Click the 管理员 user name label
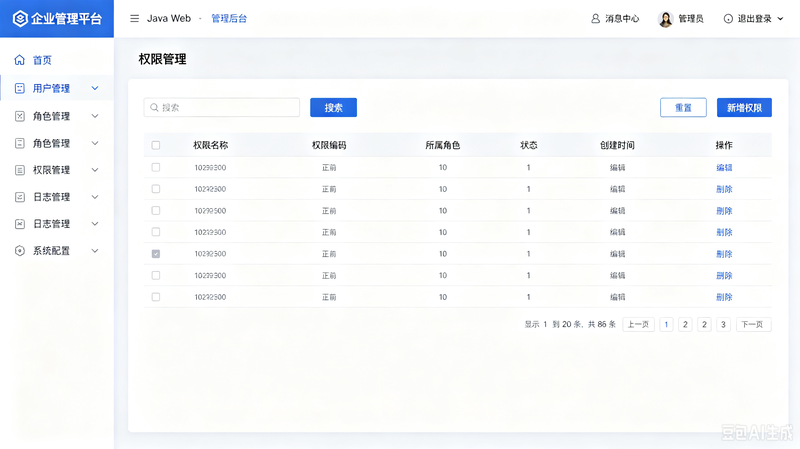 pyautogui.click(x=691, y=19)
